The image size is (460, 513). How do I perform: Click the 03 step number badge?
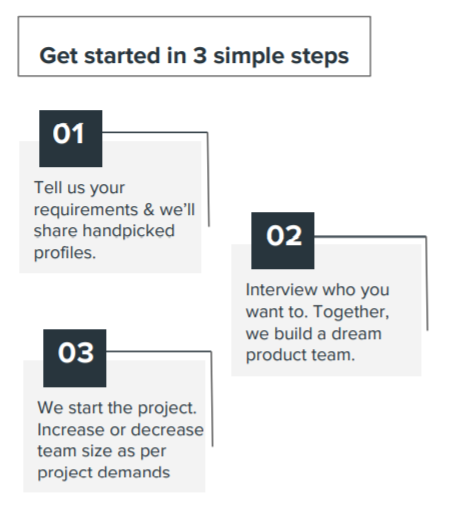(x=75, y=358)
